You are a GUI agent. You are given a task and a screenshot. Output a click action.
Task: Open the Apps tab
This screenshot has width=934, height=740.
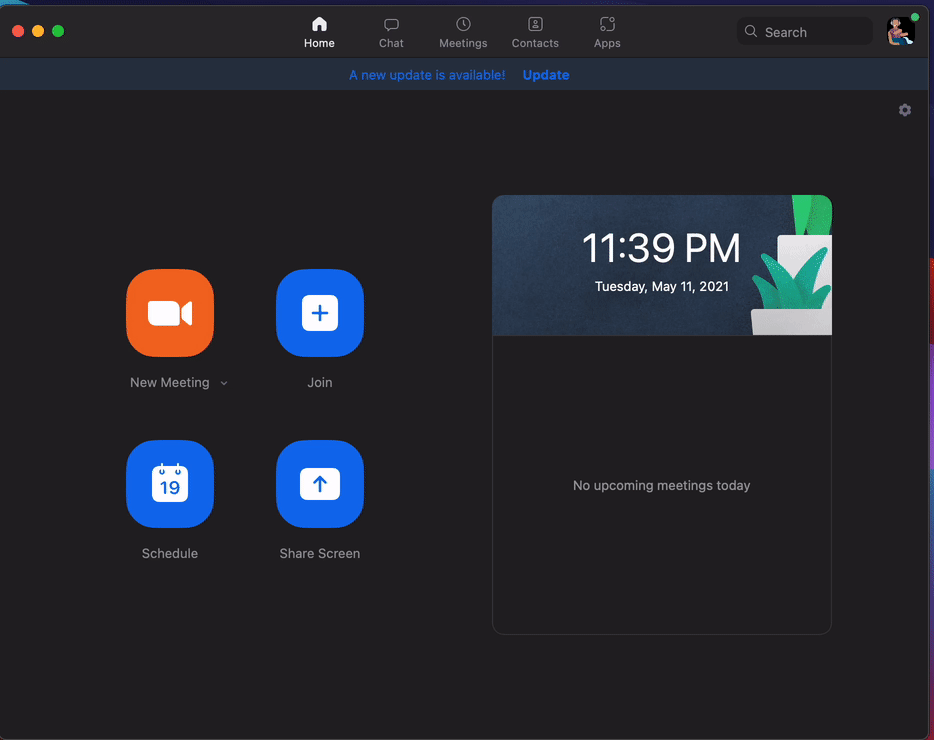[x=607, y=32]
